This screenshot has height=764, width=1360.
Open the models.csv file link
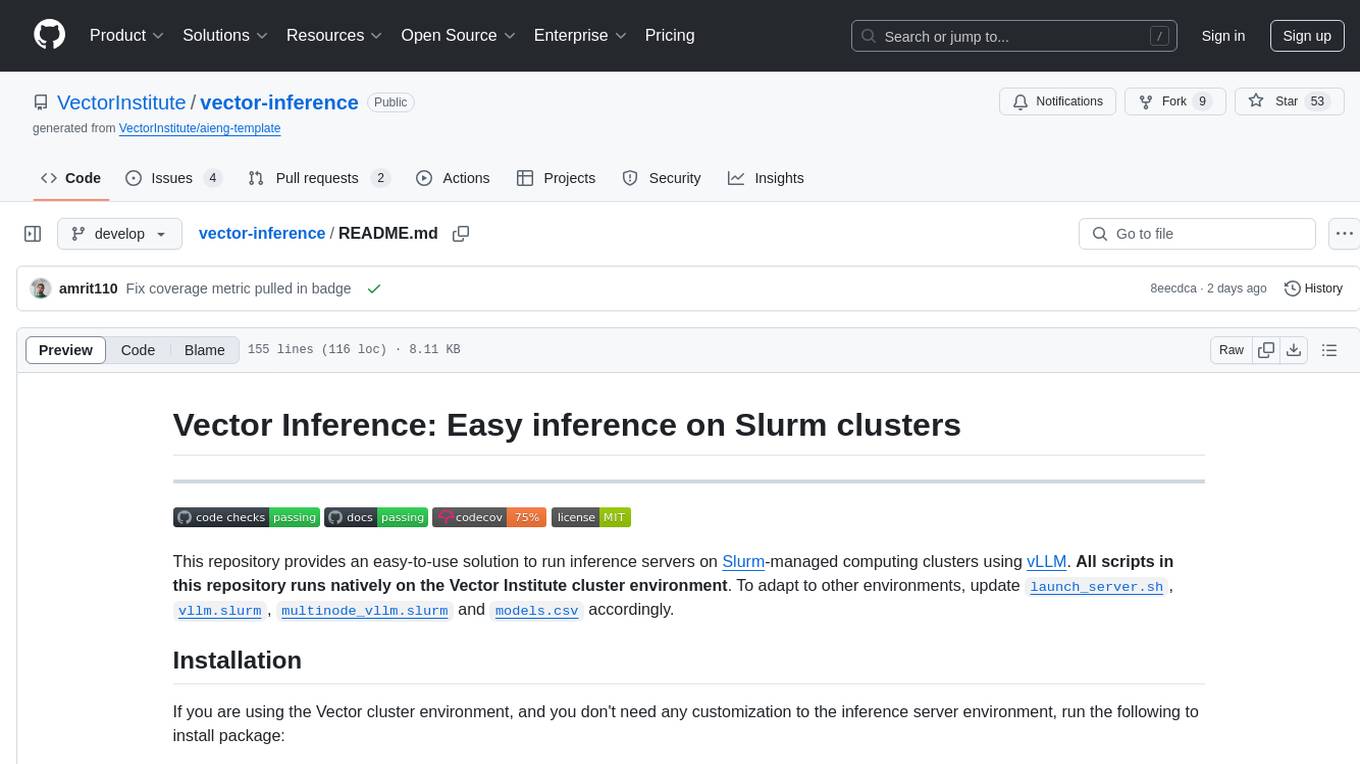[537, 610]
